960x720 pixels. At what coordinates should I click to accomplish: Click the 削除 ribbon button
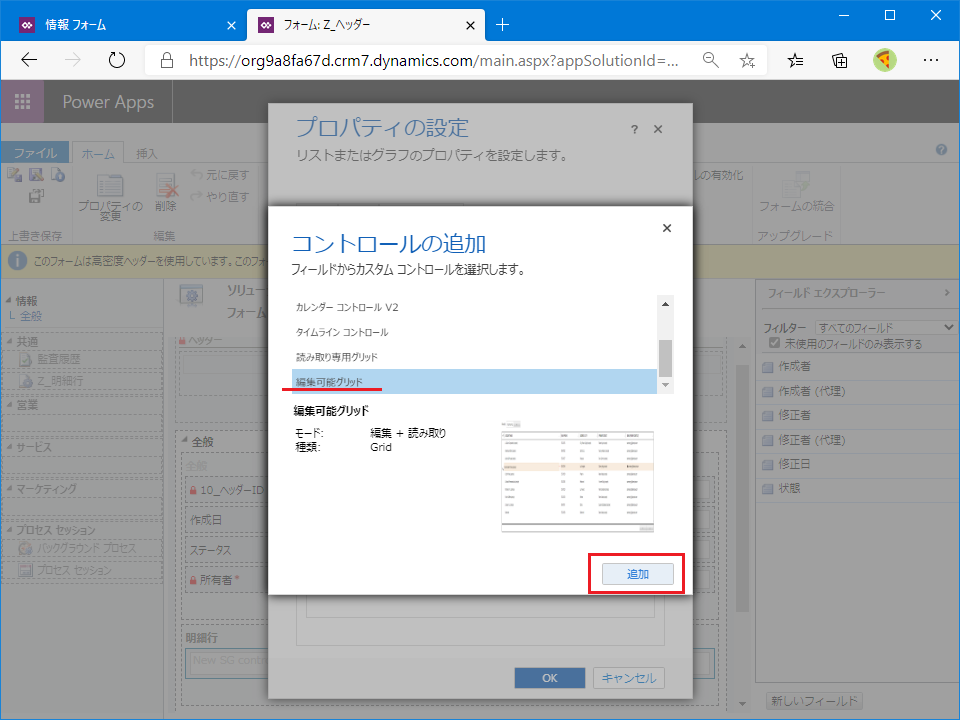165,193
